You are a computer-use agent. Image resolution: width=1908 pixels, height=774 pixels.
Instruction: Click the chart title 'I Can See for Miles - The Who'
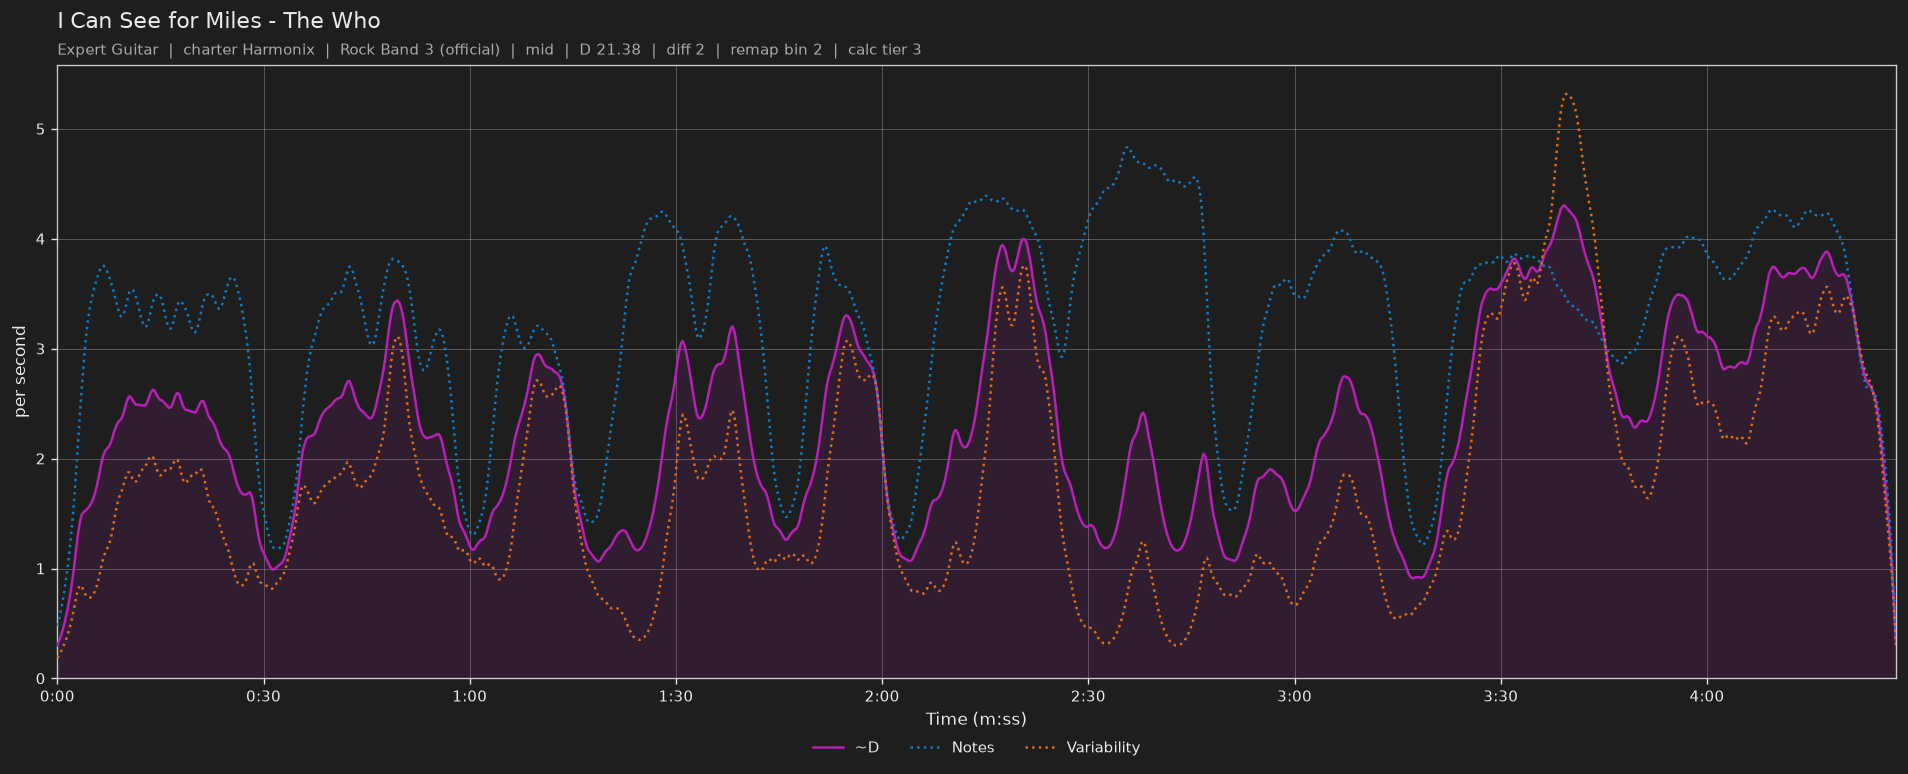point(219,21)
